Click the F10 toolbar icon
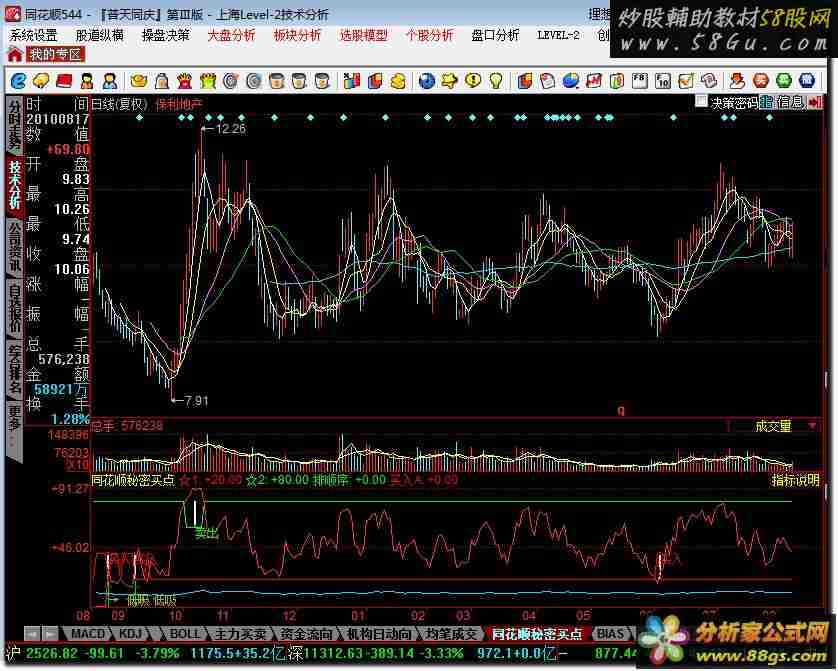This screenshot has width=838, height=671. (663, 81)
